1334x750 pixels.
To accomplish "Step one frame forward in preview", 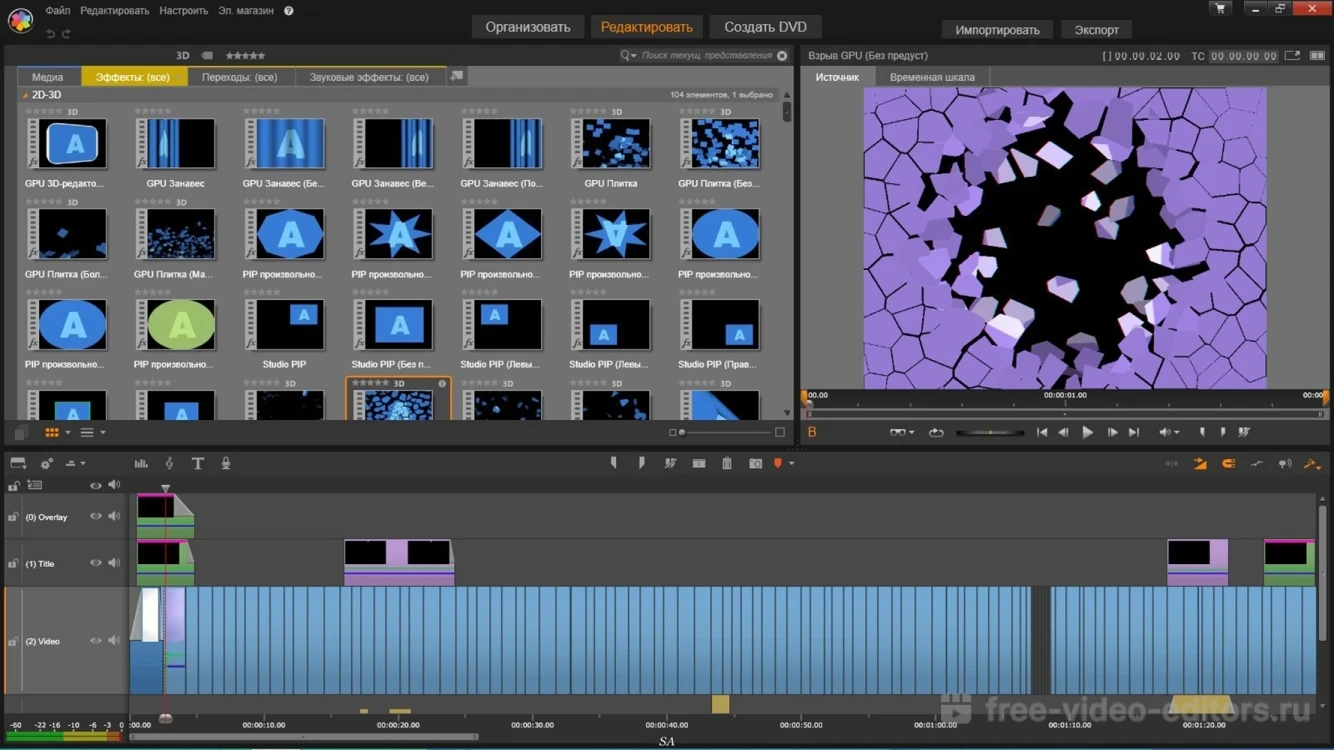I will [x=1112, y=433].
